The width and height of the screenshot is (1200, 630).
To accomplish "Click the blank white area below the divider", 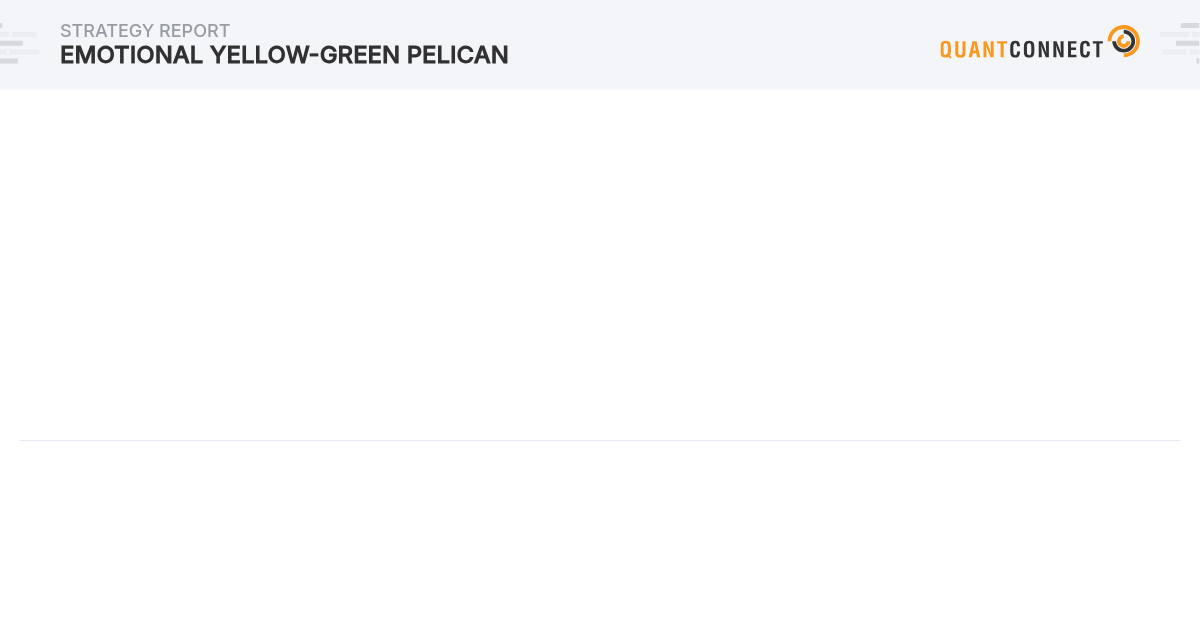I will 600,535.
